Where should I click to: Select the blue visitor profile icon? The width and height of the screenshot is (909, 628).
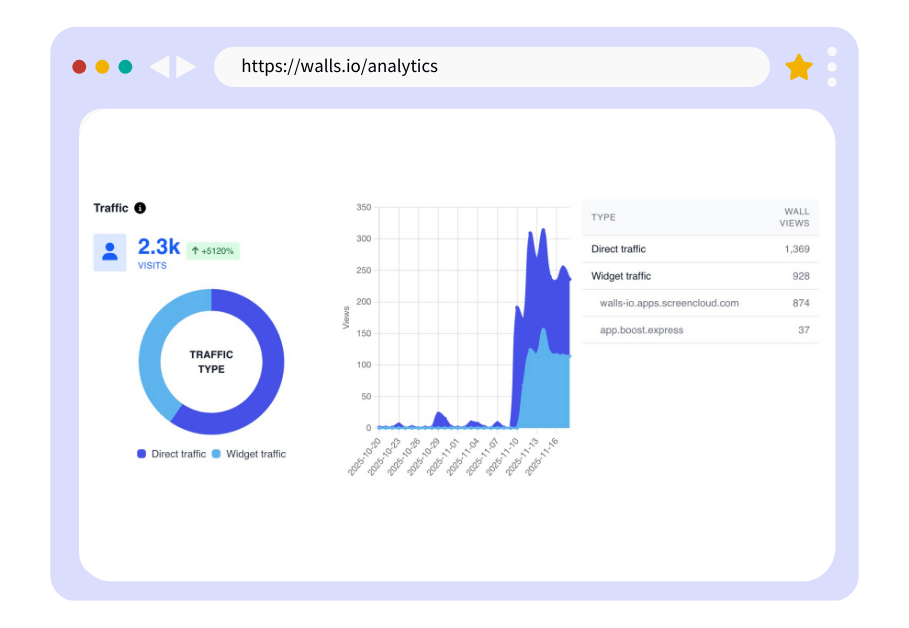click(110, 253)
